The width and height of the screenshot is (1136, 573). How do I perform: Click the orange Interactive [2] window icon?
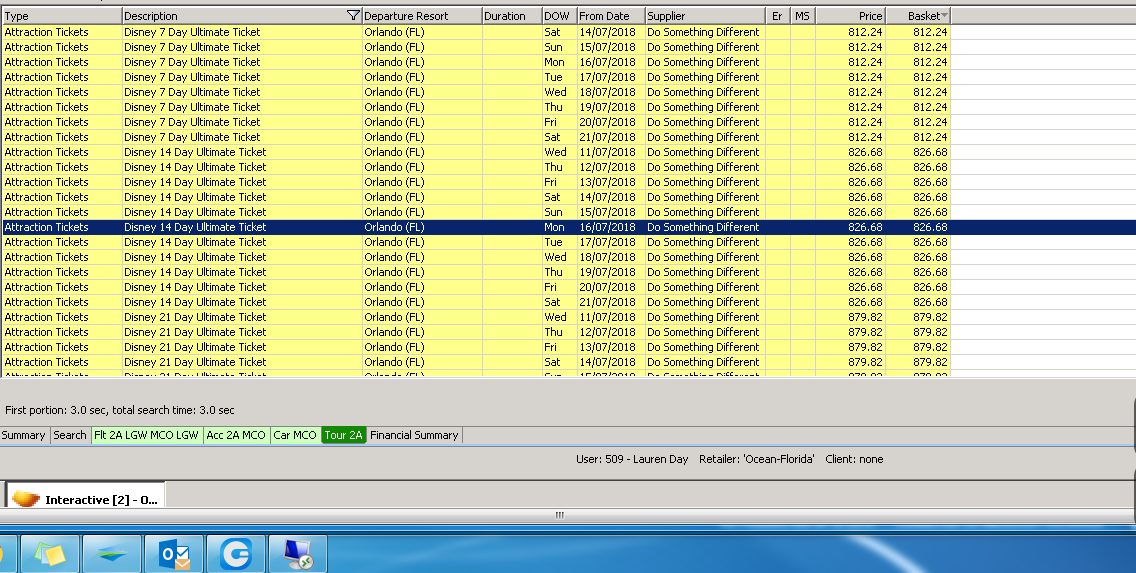[x=26, y=499]
